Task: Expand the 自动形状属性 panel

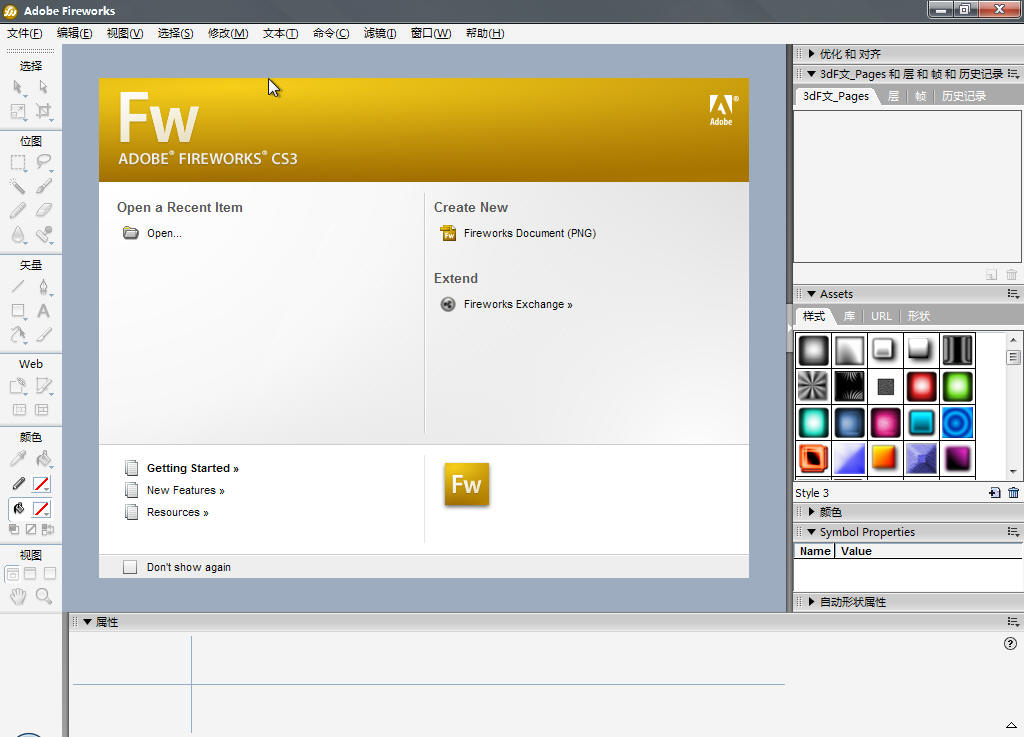Action: [x=811, y=602]
